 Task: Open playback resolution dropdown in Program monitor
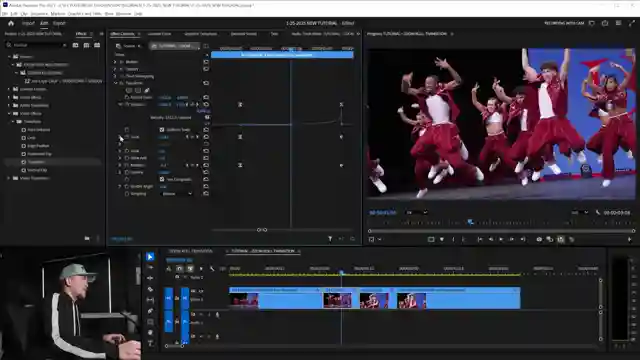tap(580, 212)
